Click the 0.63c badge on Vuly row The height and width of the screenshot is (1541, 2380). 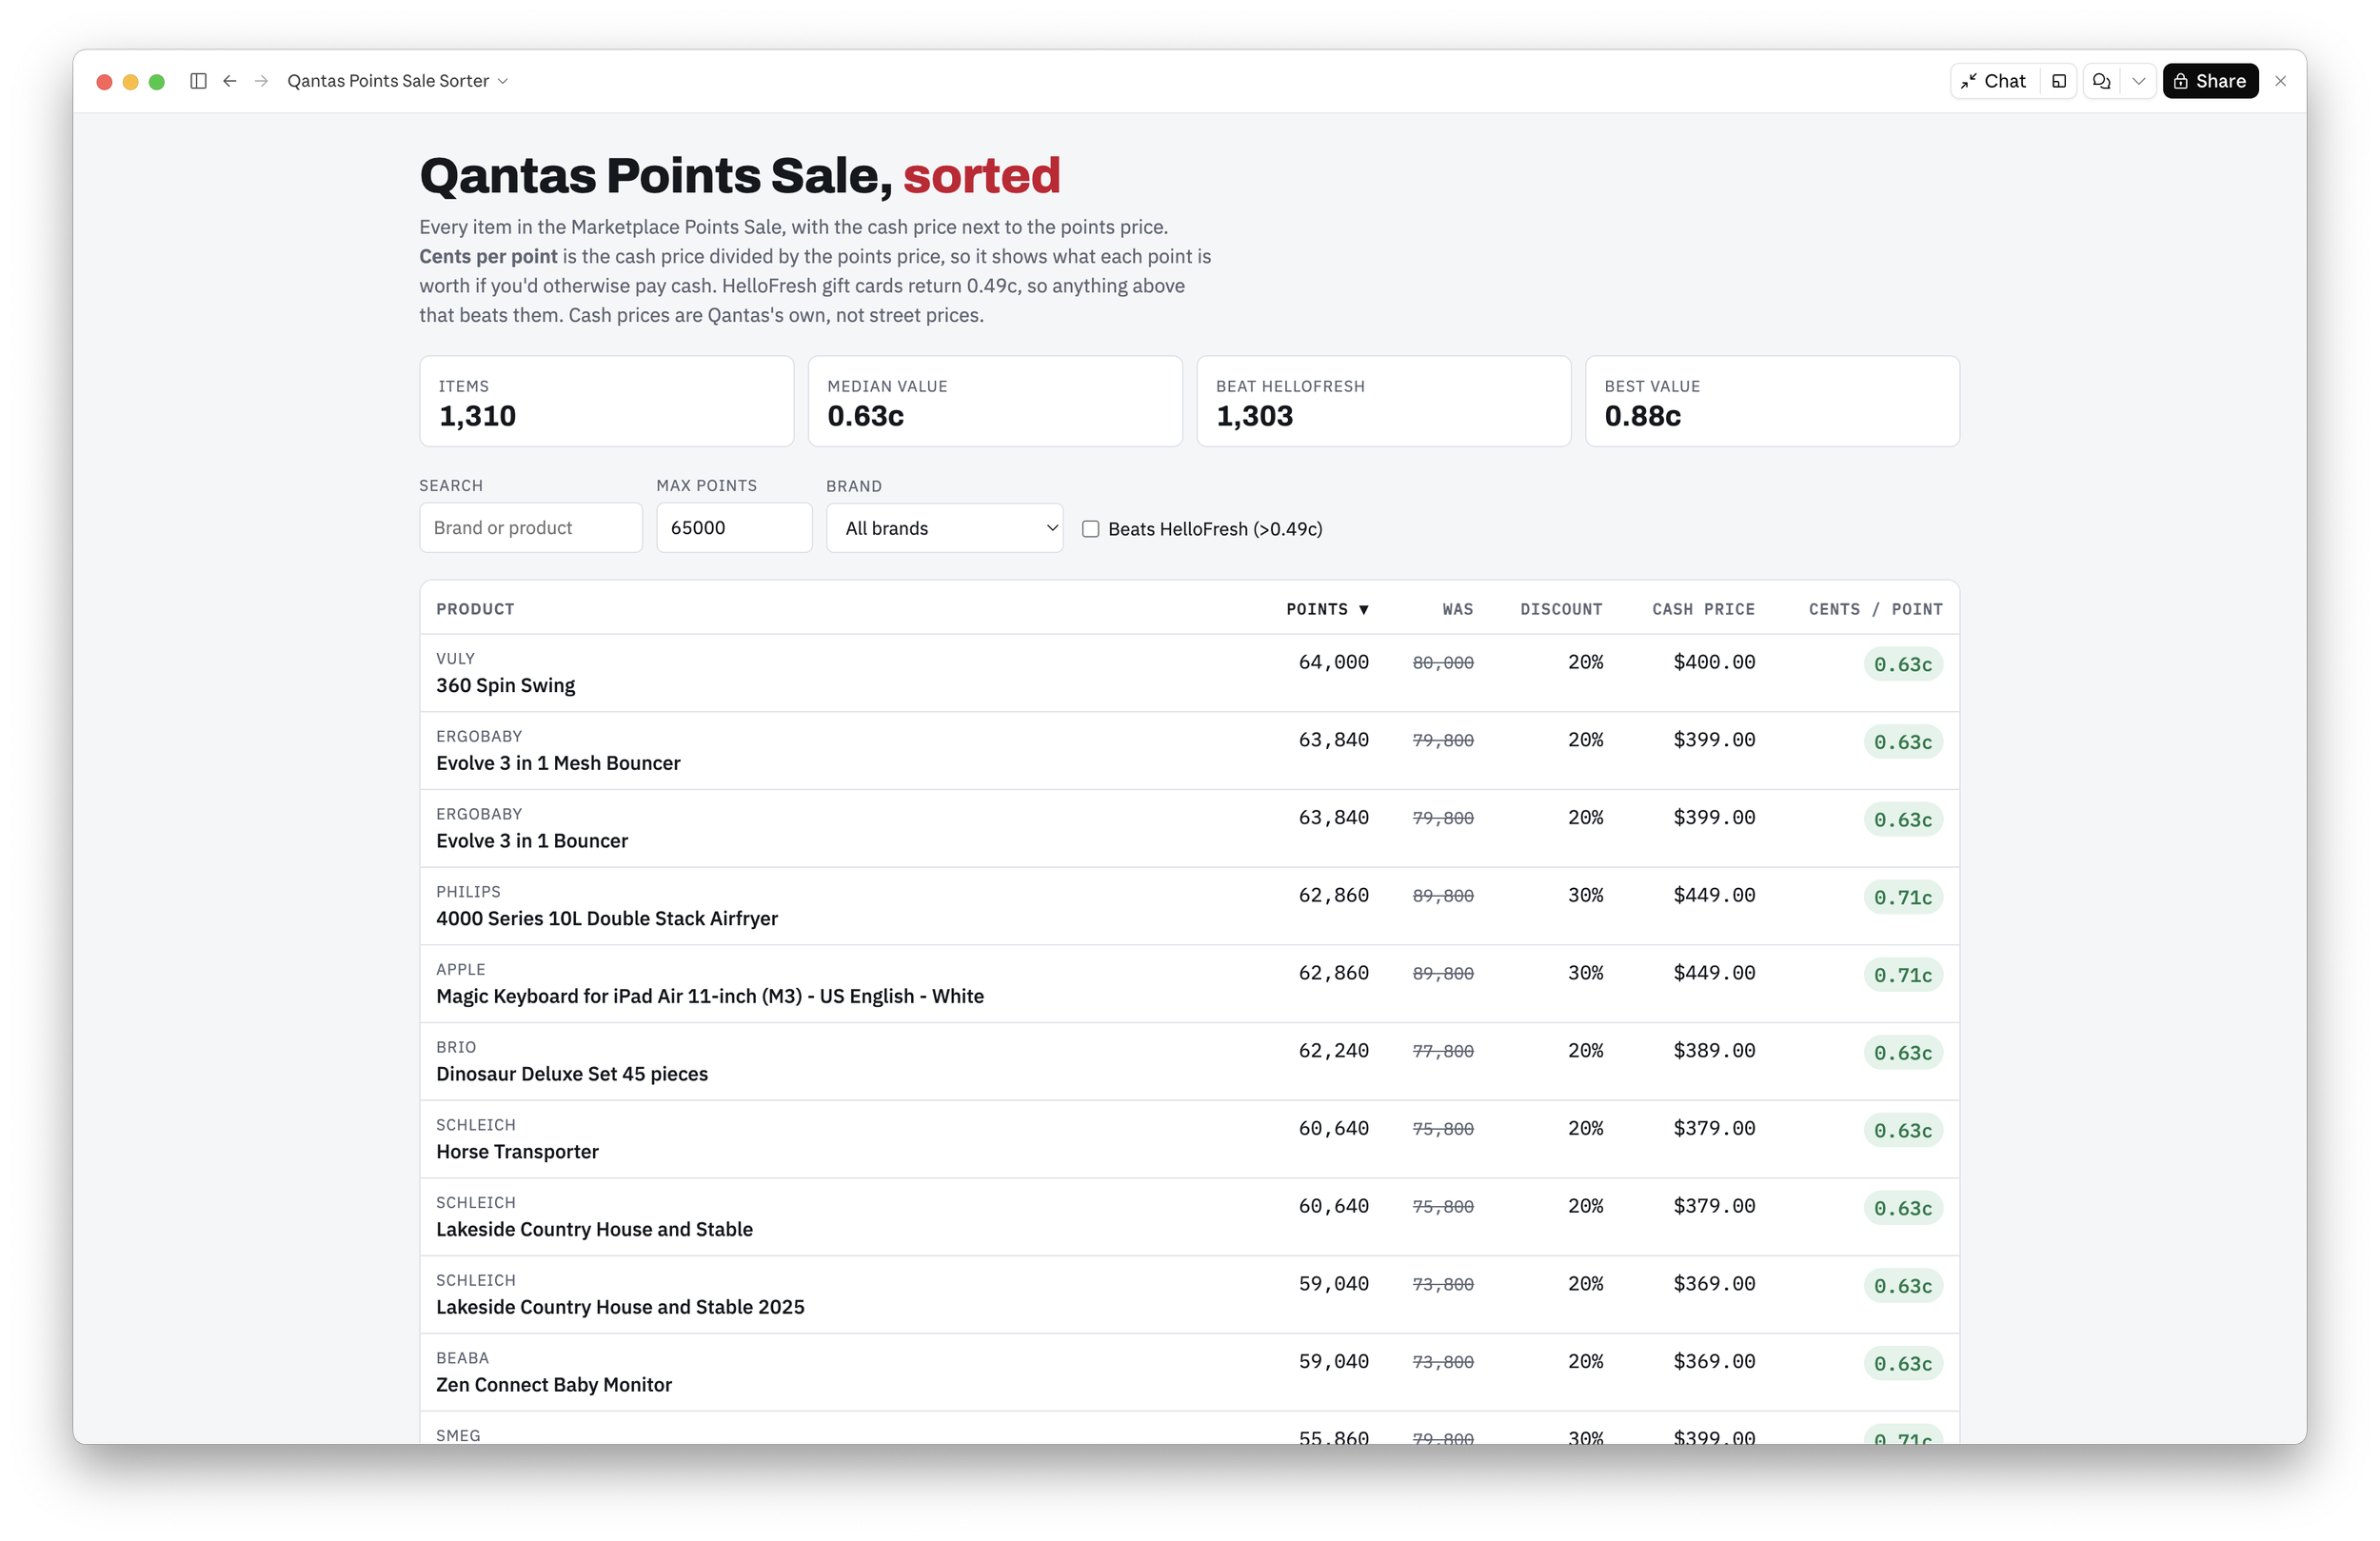click(1902, 664)
